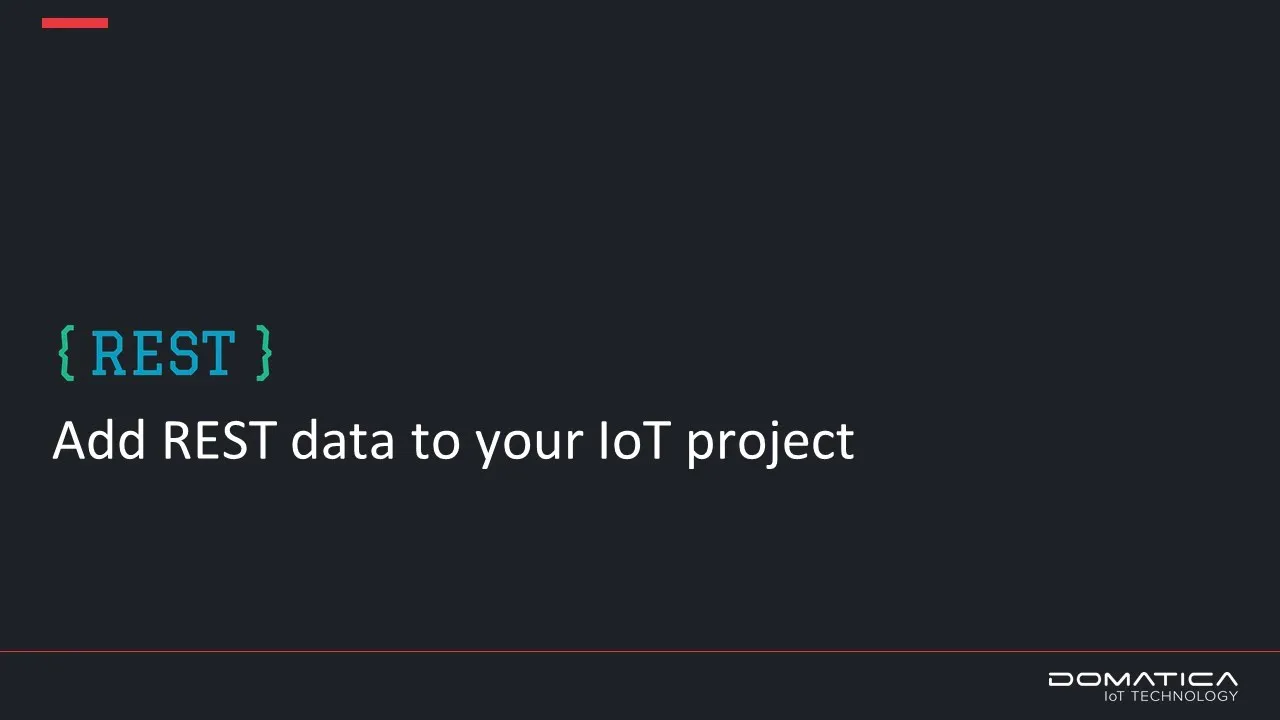Click the word TECHNOLOGY under the logo
Screen dimensions: 1280x720
1184,696
